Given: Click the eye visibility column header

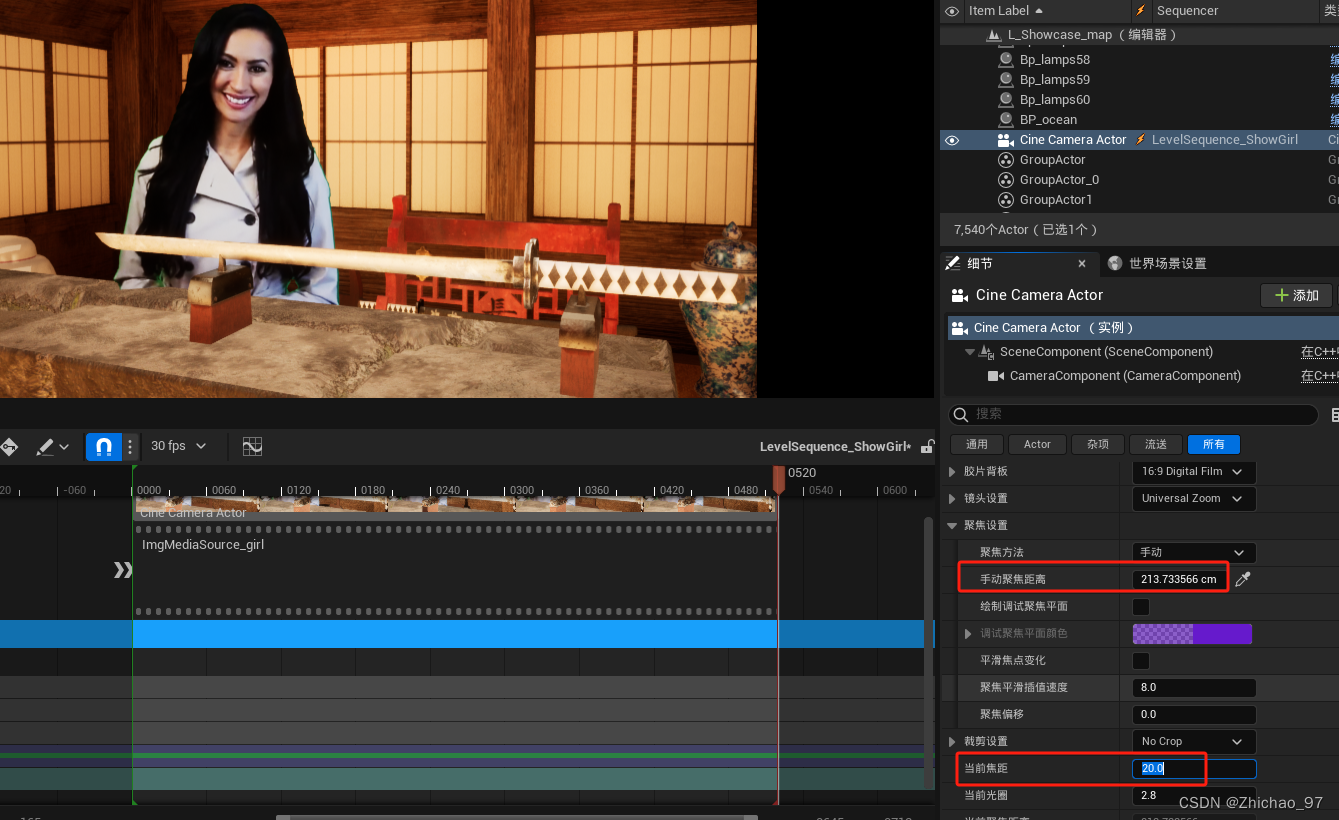Looking at the screenshot, I should coord(952,11).
